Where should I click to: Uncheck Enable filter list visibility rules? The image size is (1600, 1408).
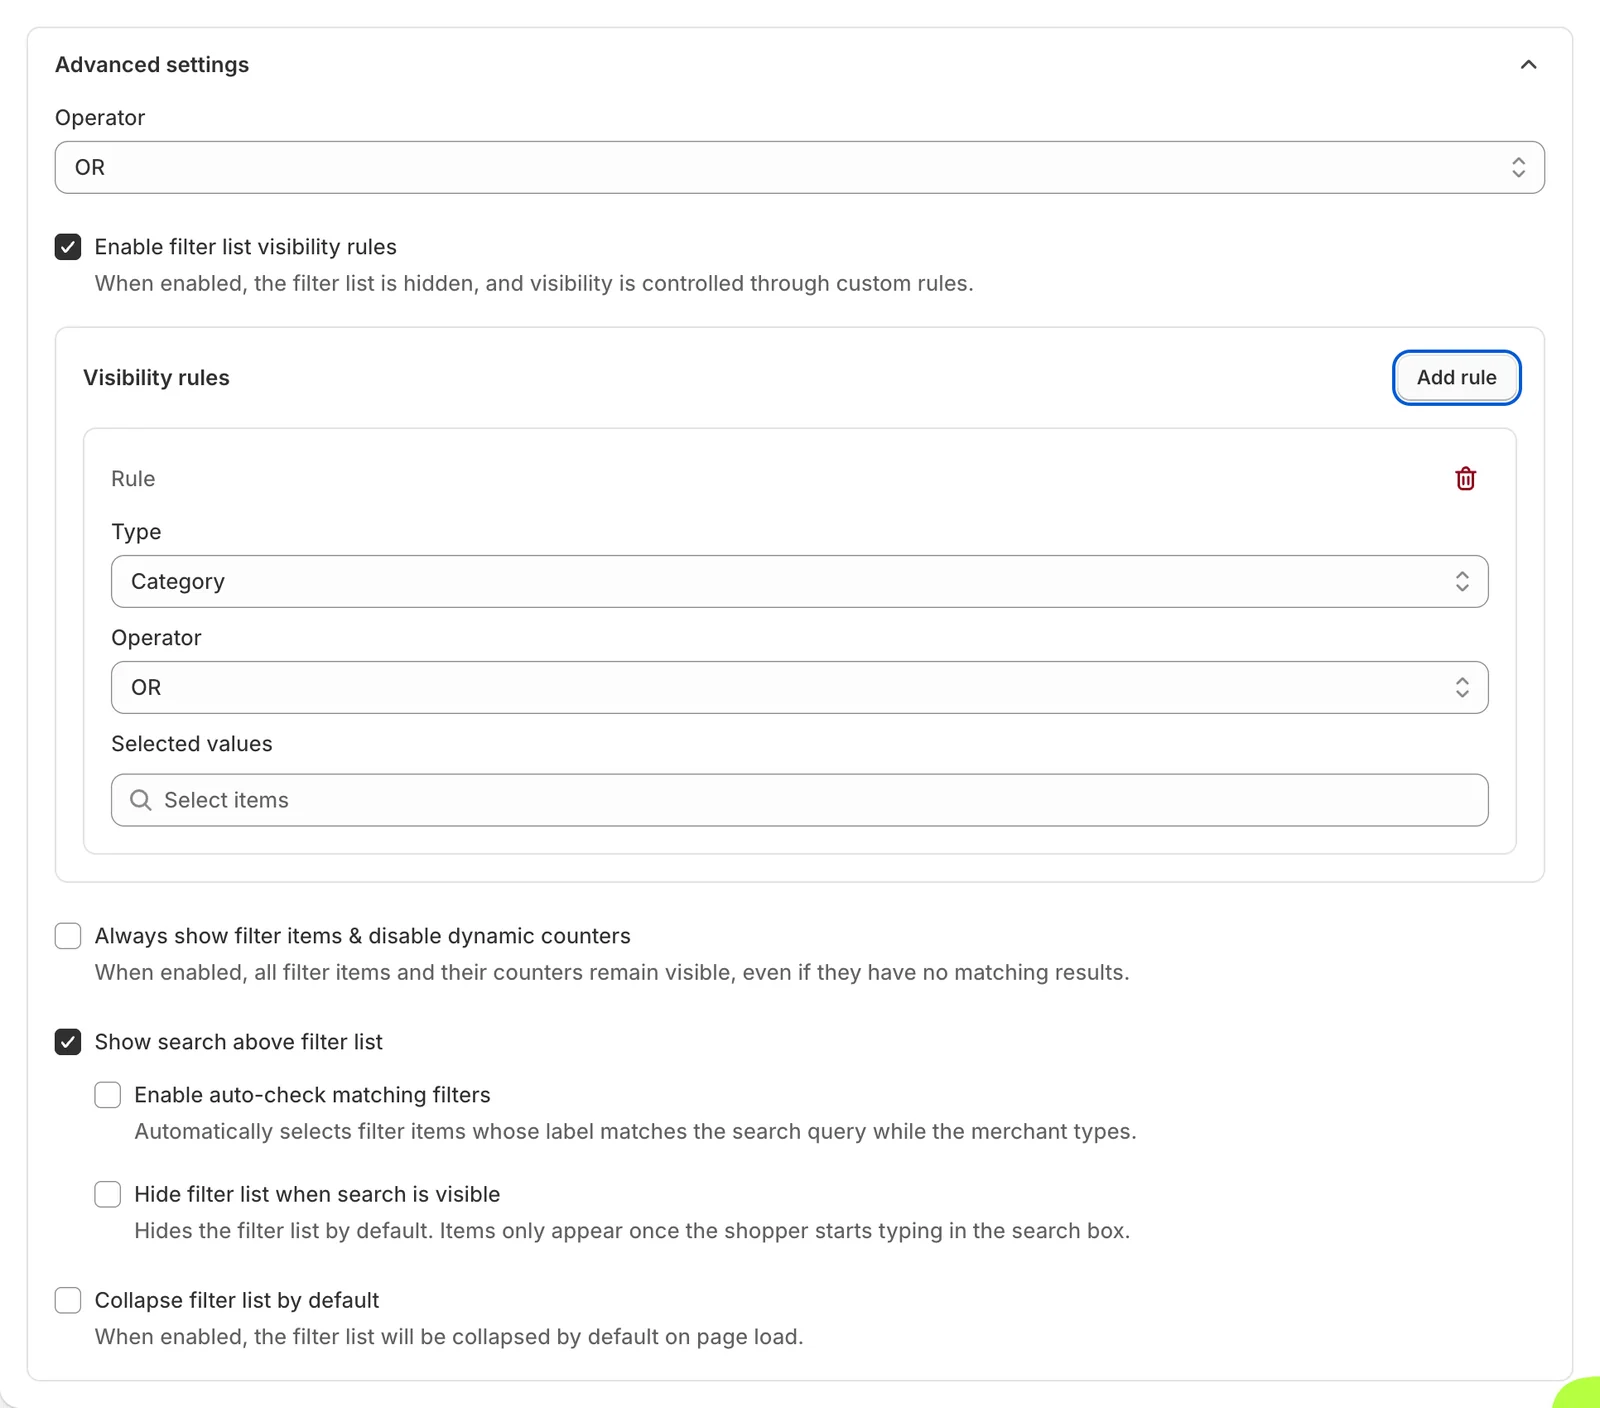coord(68,247)
